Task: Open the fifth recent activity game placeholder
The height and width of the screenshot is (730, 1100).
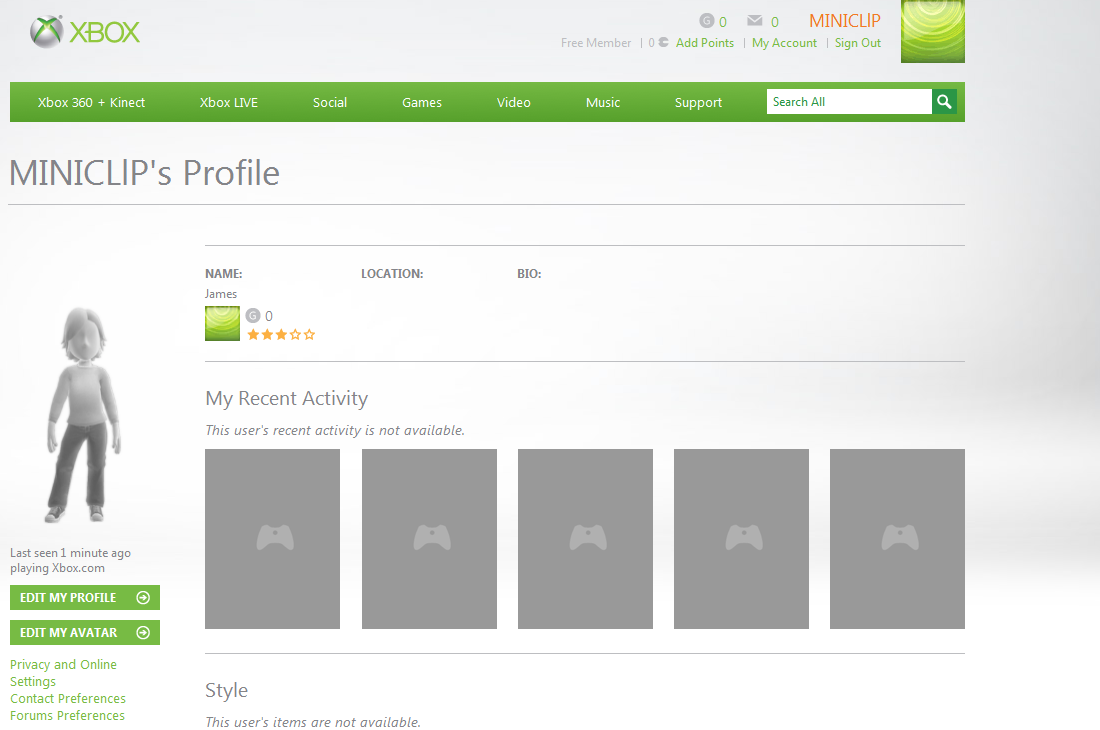Action: (x=897, y=539)
